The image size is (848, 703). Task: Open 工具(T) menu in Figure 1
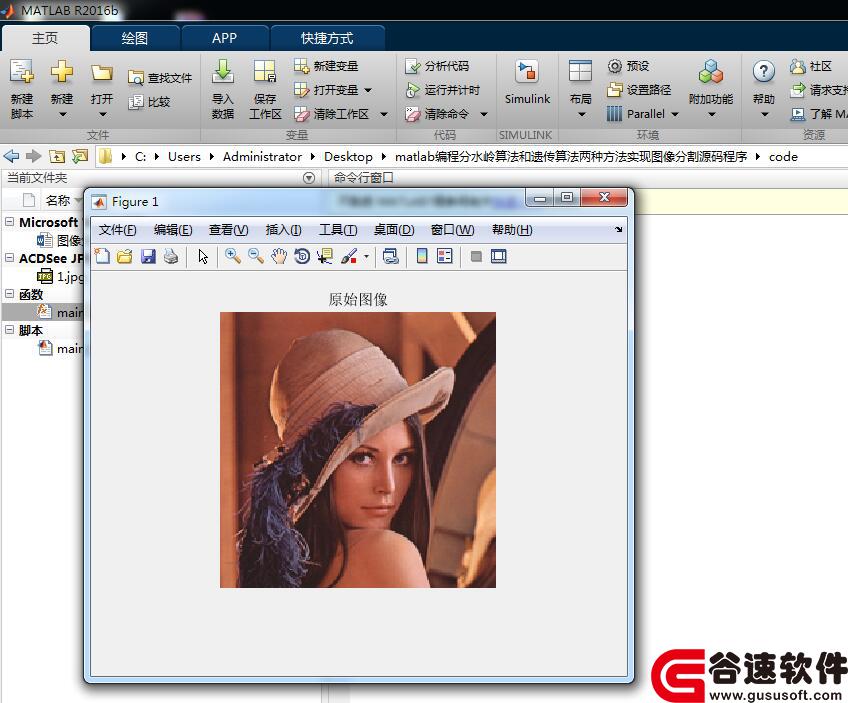[x=338, y=230]
